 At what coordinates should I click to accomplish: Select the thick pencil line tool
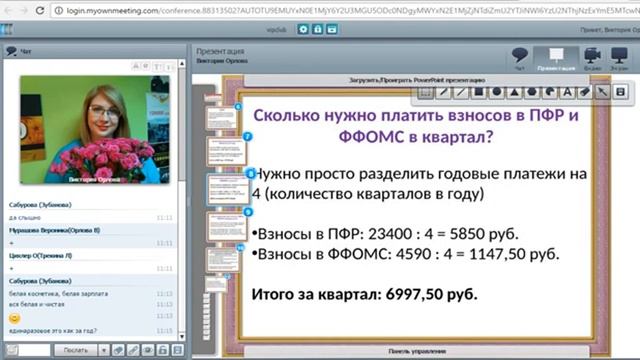(443, 92)
